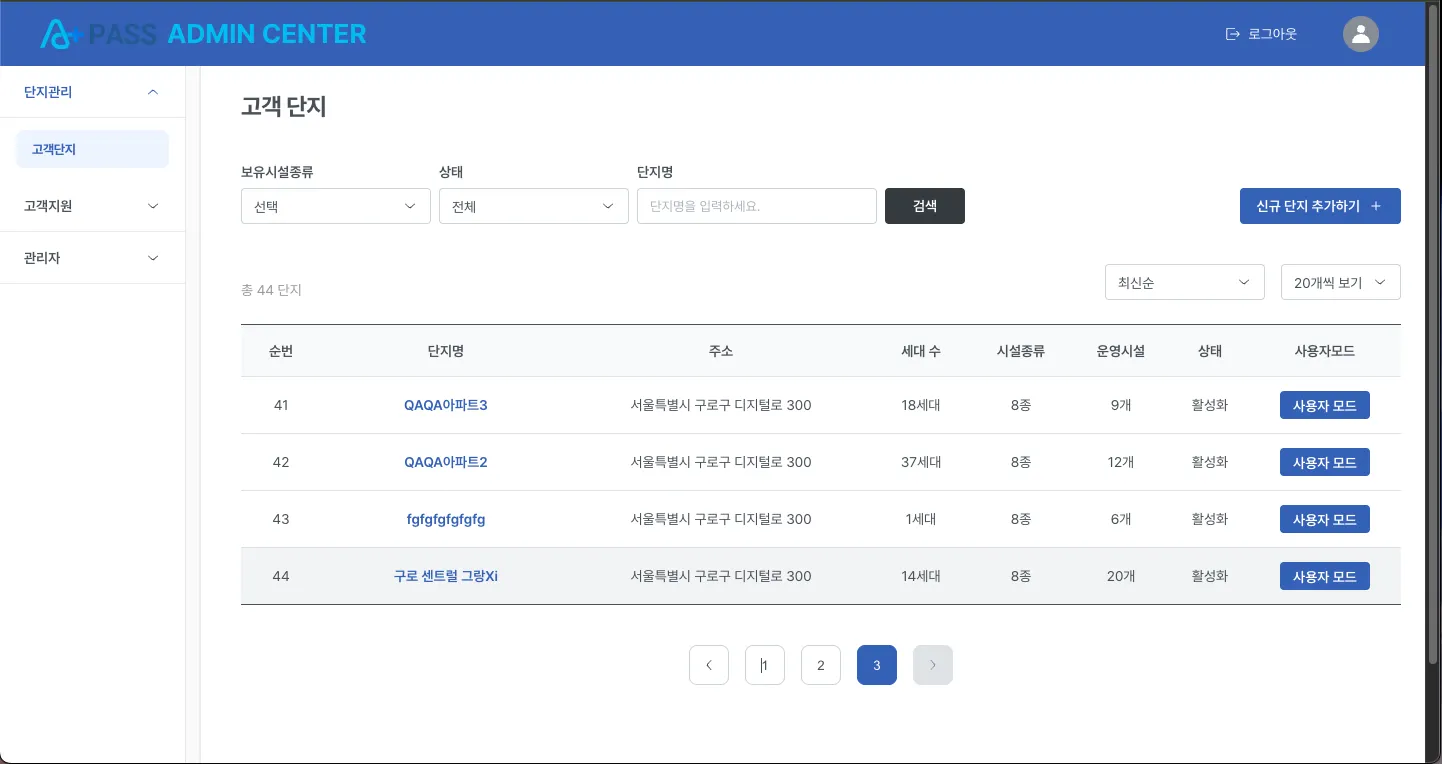Click plus icon on 신규 단지 추가하기
Screen dimensions: 1442x764
[x=1376, y=206]
